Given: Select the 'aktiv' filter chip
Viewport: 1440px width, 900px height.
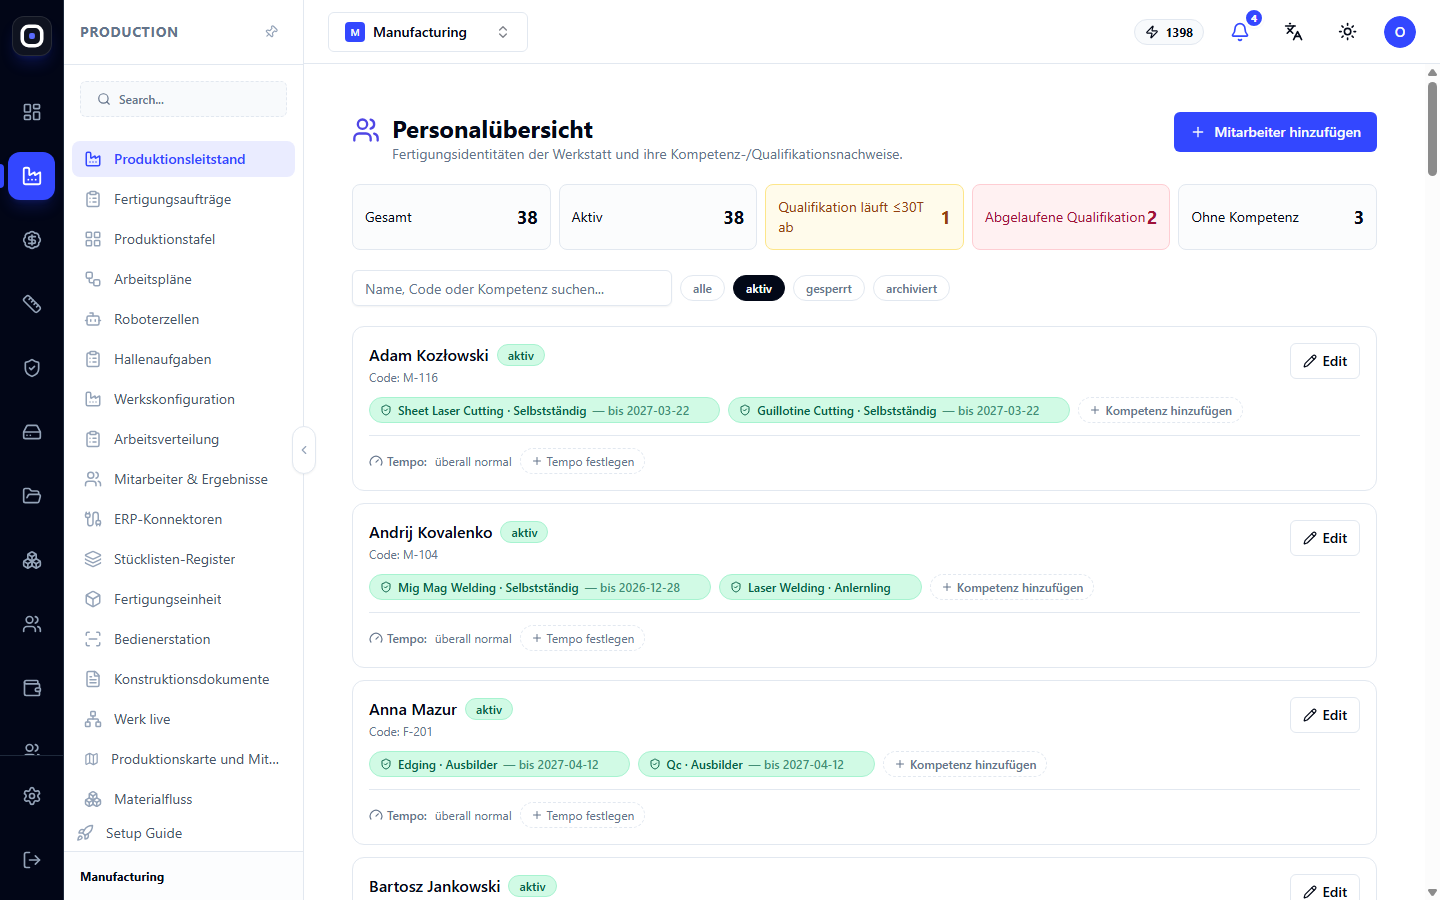Looking at the screenshot, I should coord(759,289).
